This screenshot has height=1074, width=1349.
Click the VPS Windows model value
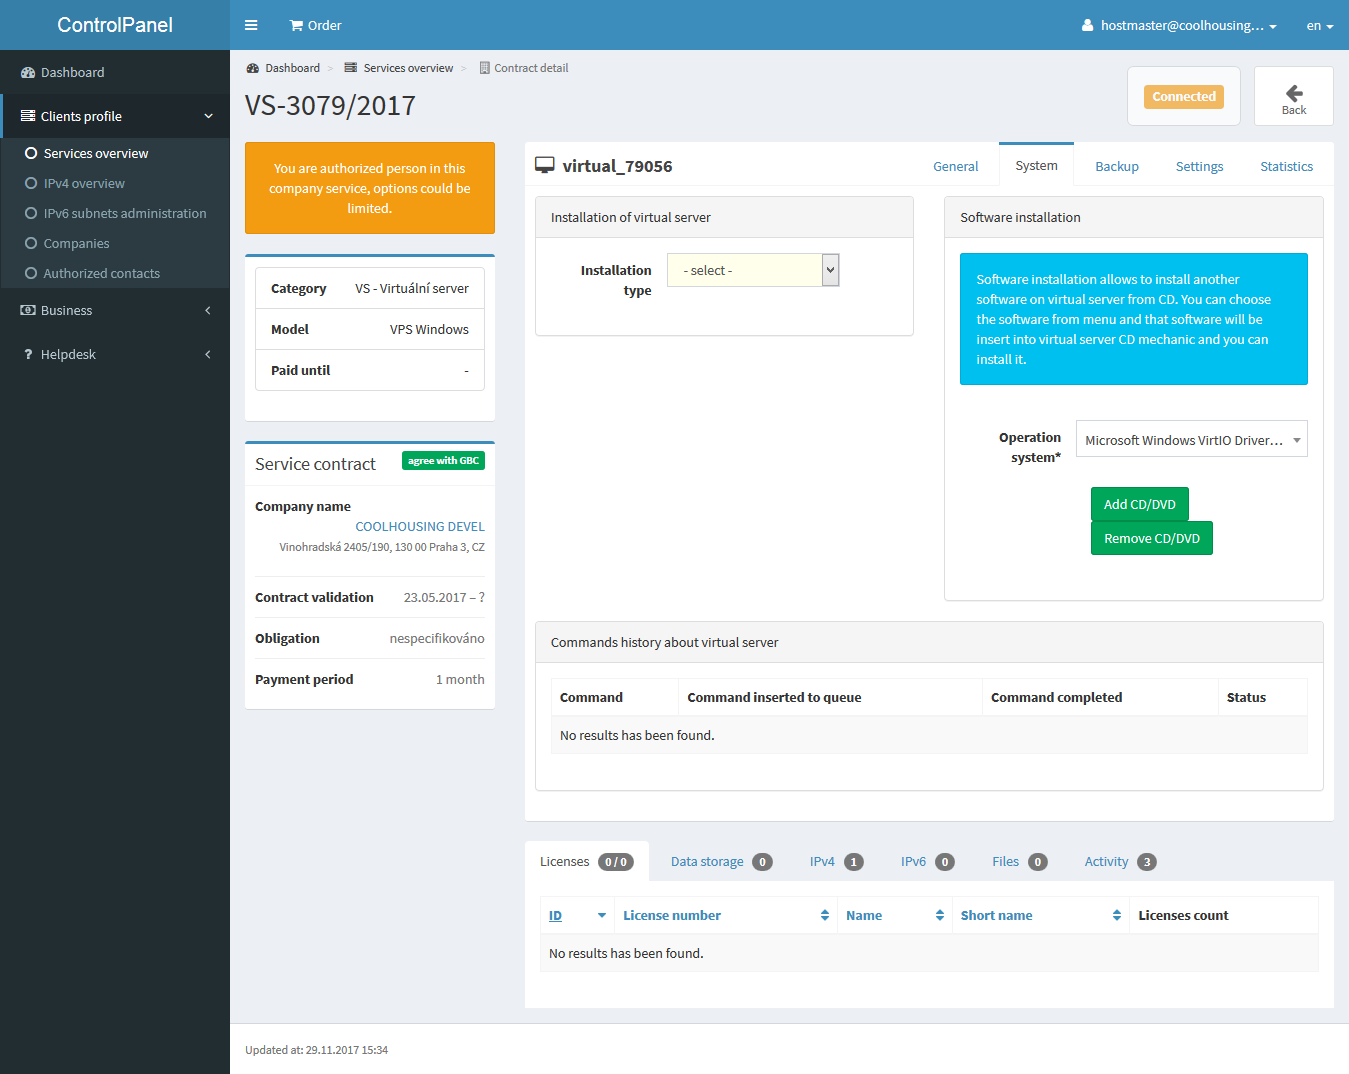coord(429,329)
